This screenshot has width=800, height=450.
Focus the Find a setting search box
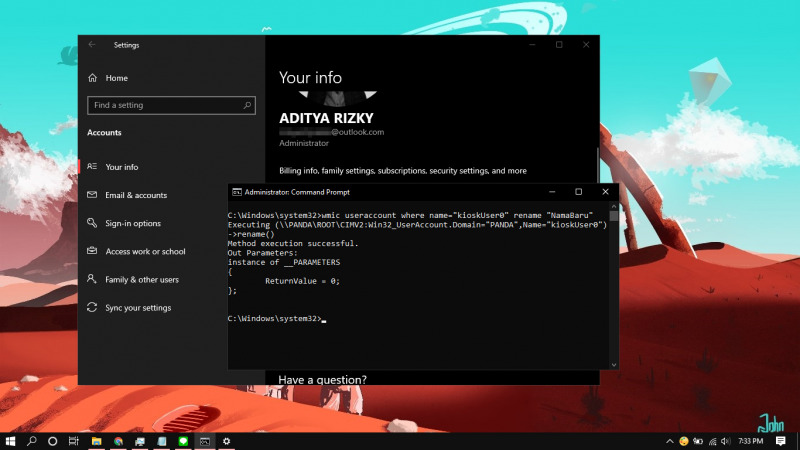point(171,105)
